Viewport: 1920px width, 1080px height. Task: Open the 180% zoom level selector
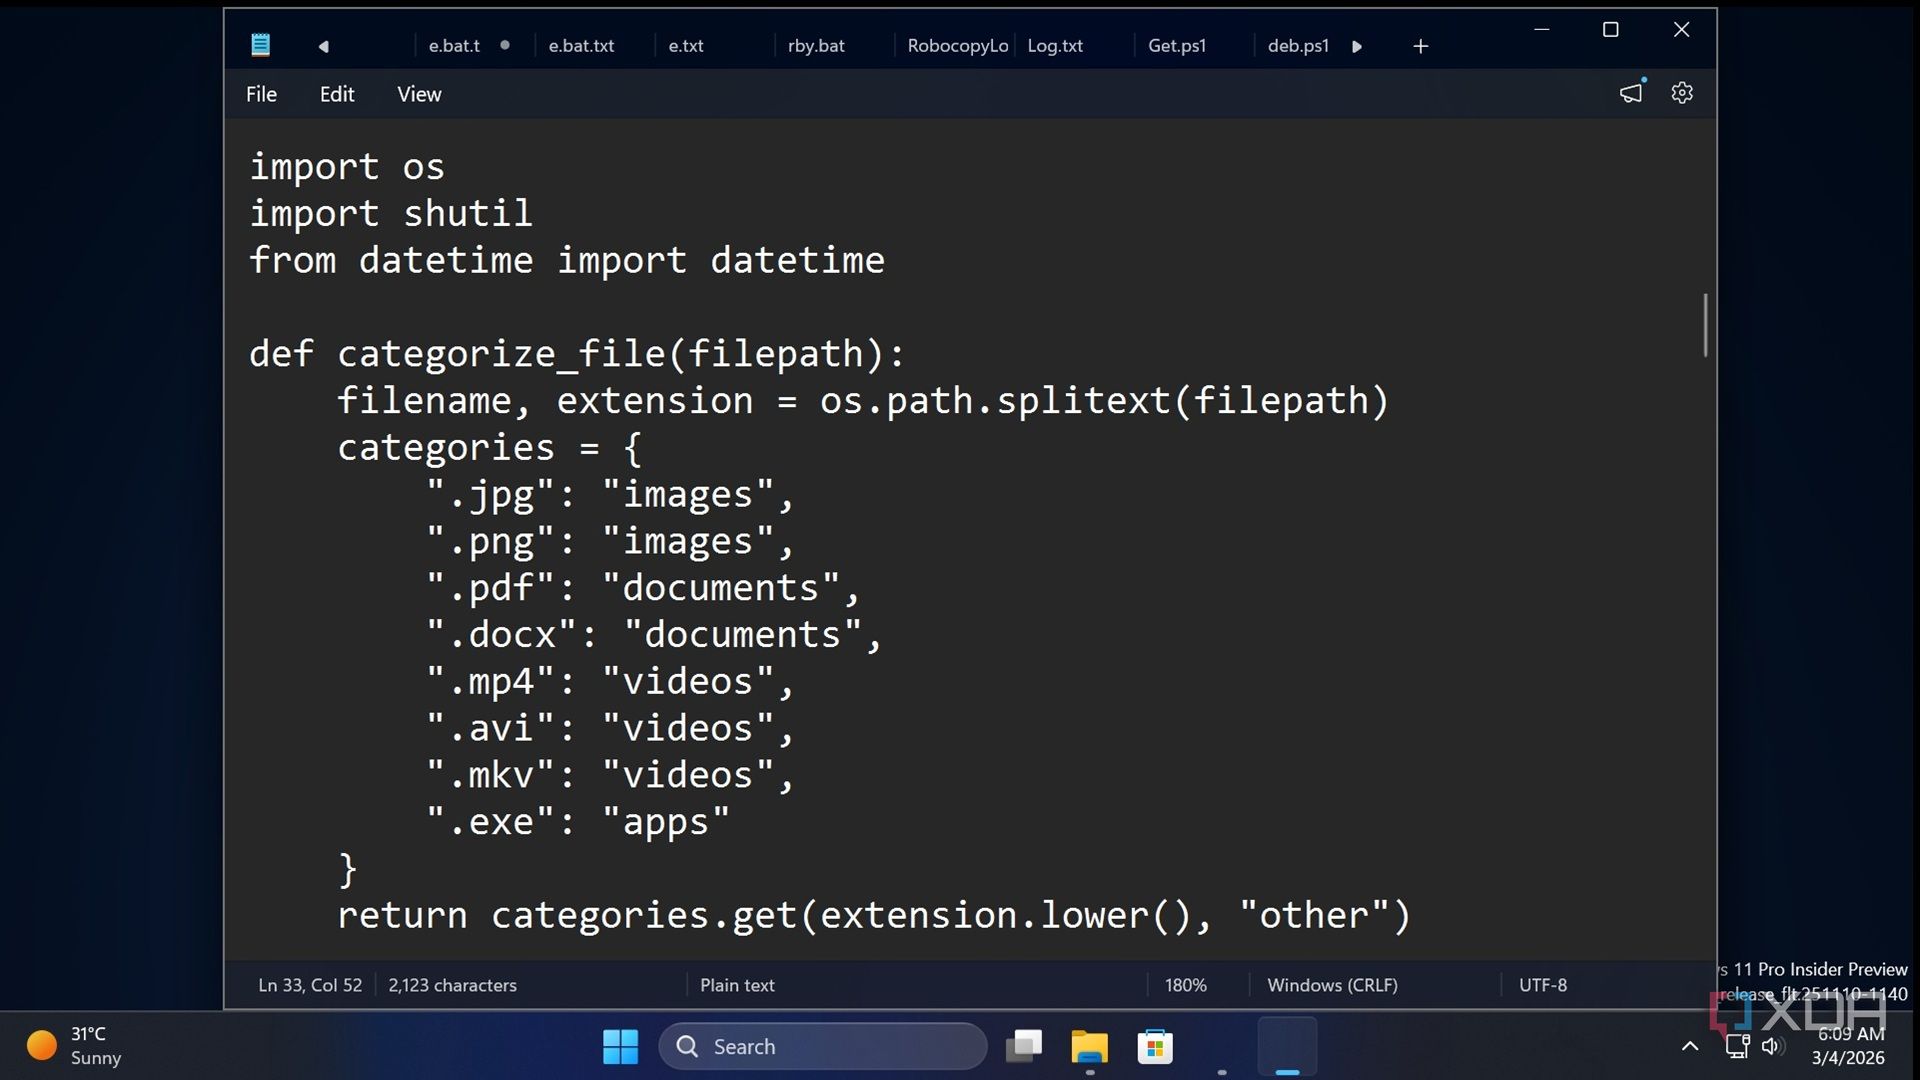(1185, 985)
